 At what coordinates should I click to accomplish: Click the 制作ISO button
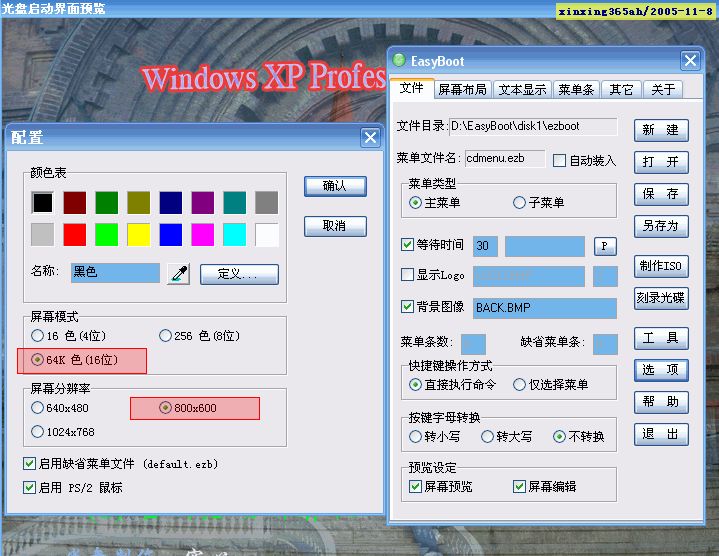tap(661, 266)
